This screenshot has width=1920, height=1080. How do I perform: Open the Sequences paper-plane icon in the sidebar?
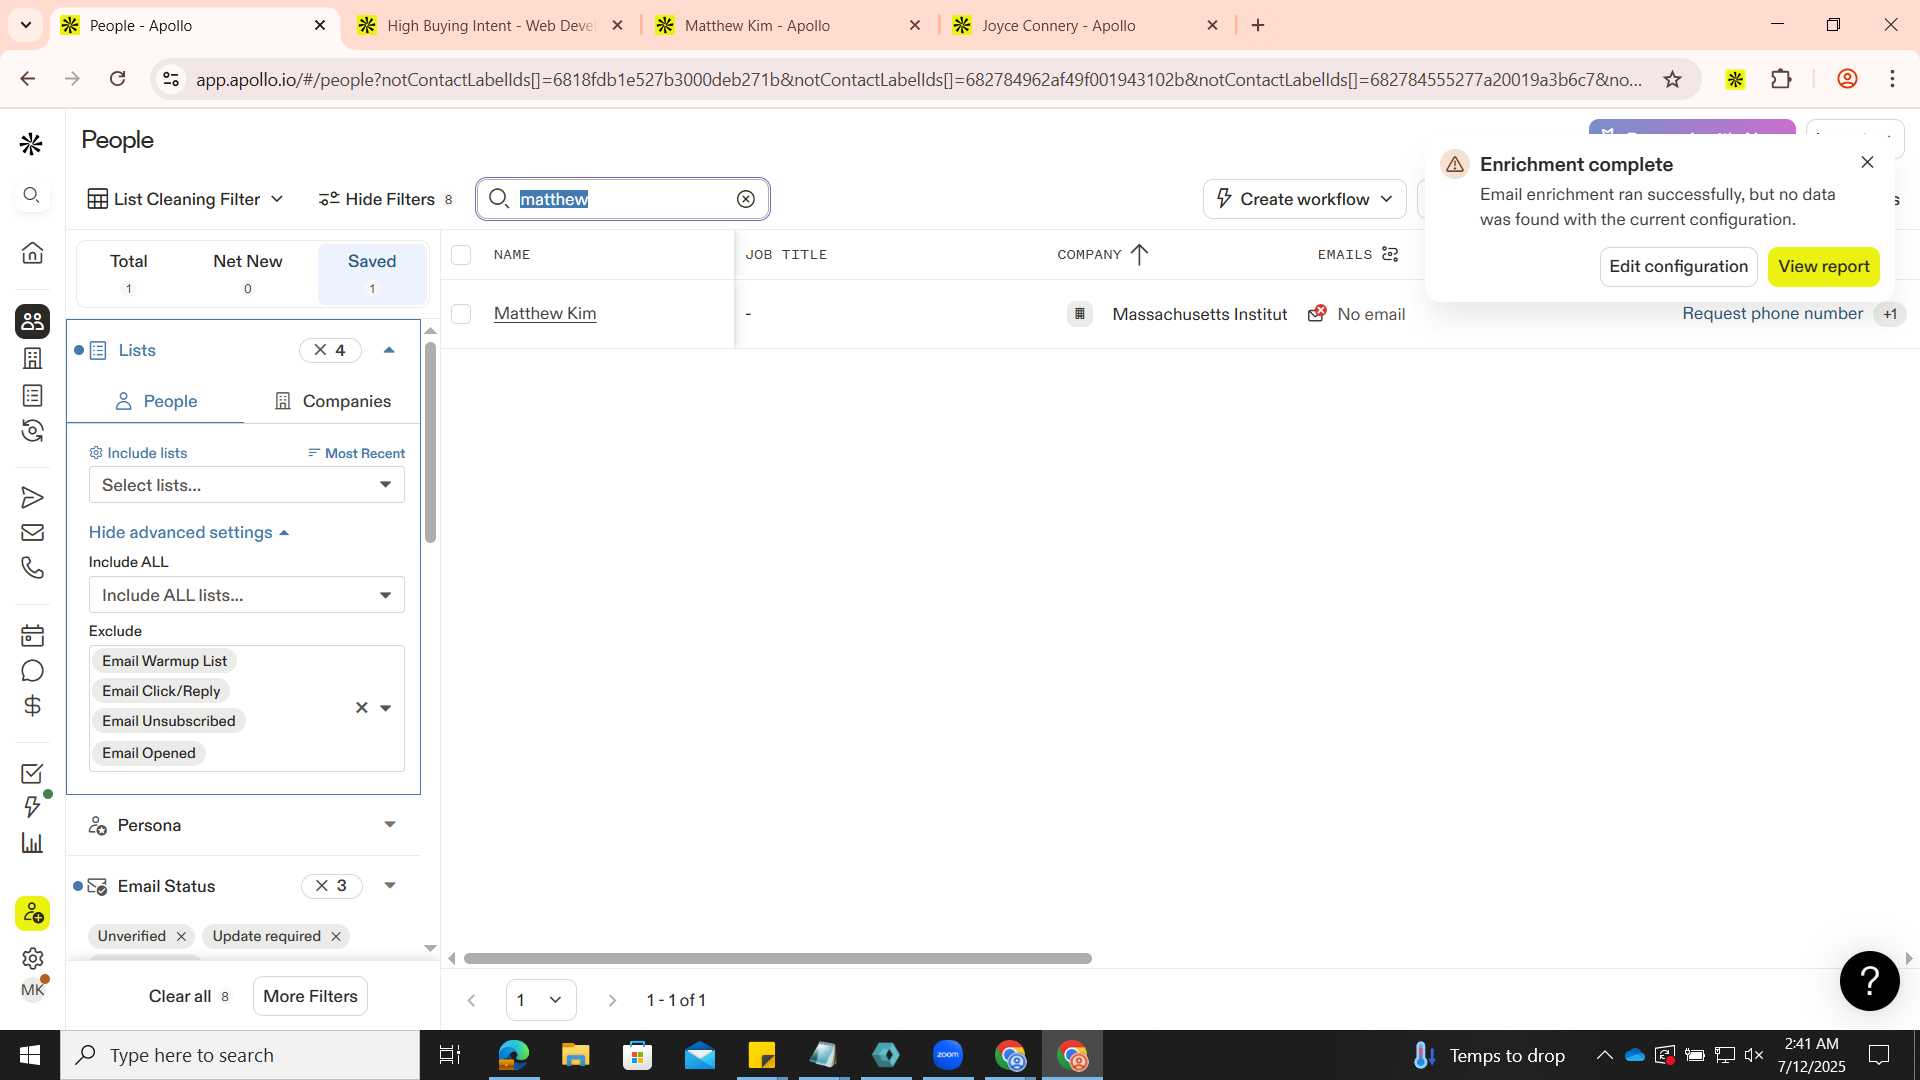(32, 497)
